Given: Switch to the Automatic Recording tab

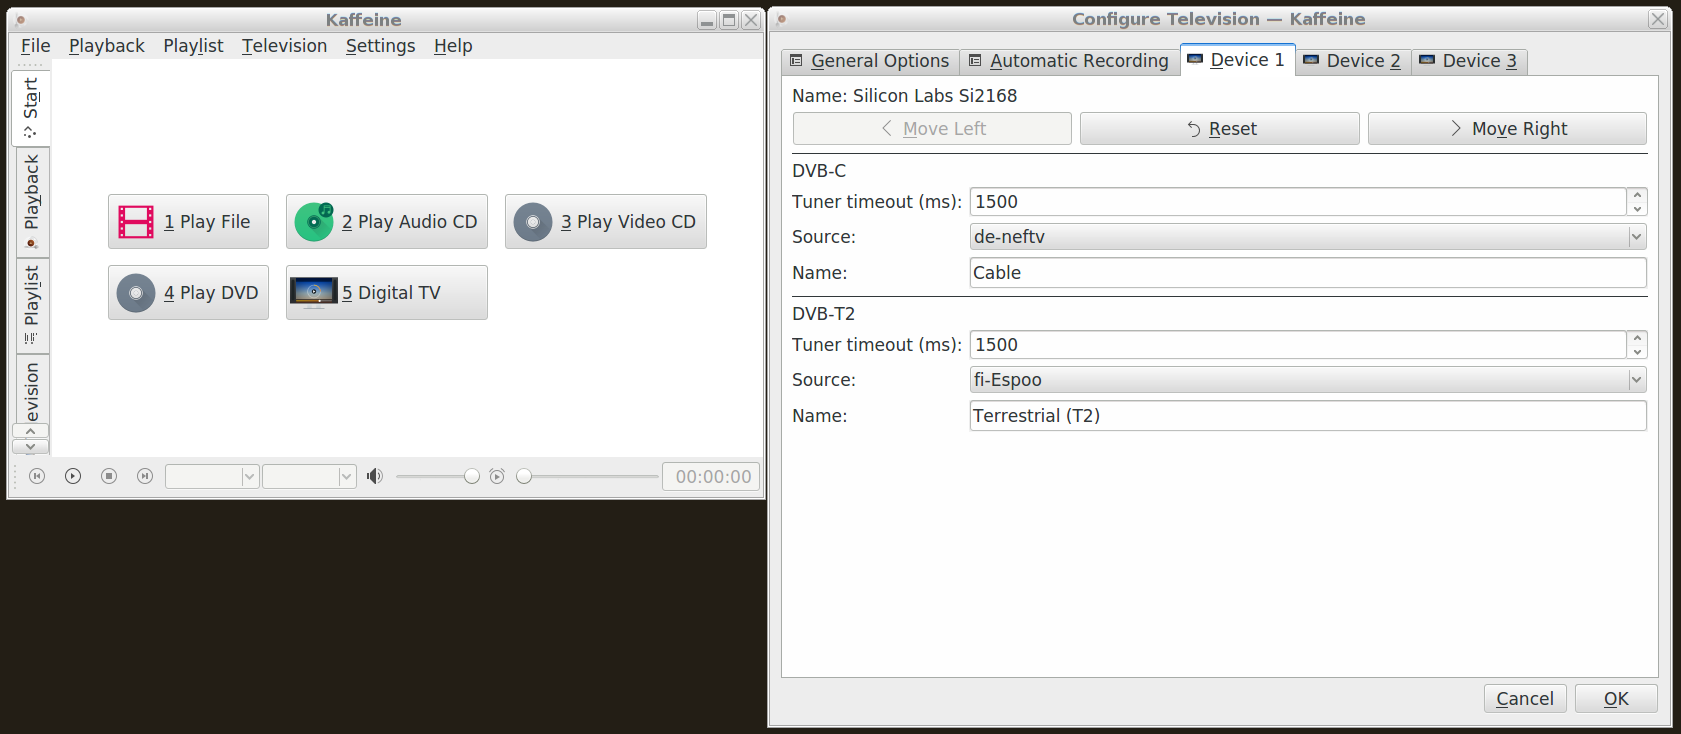Looking at the screenshot, I should click(1069, 61).
